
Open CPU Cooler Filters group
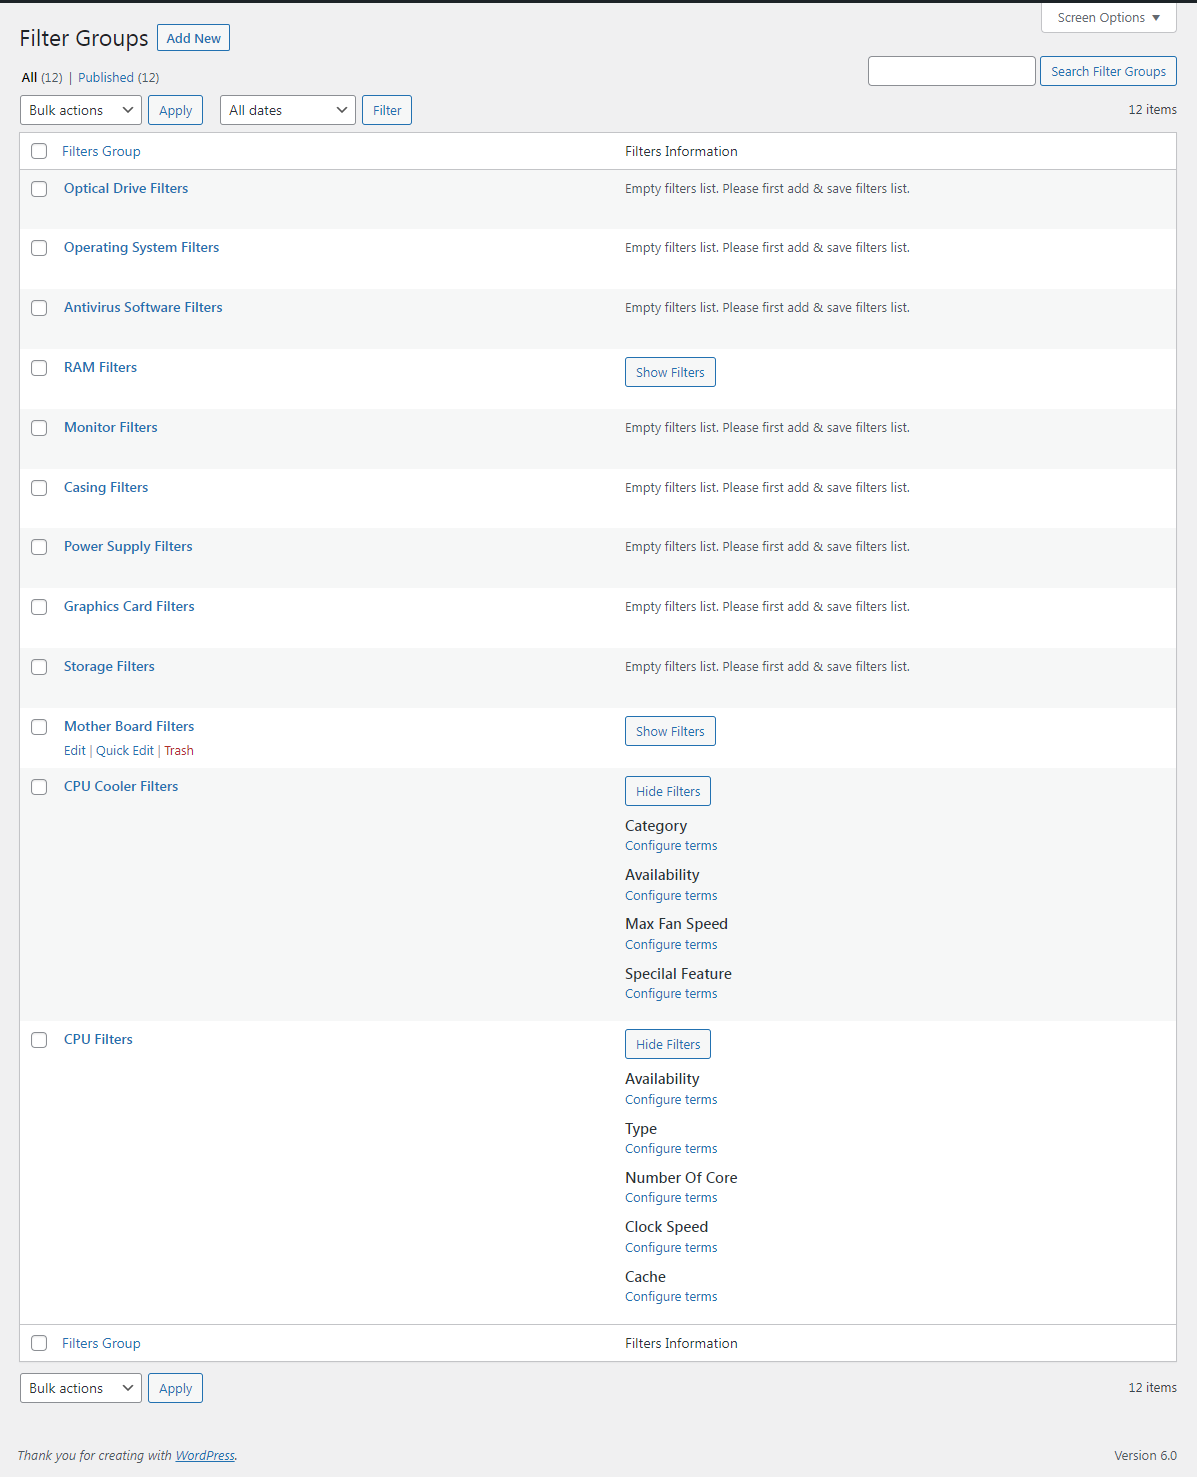point(121,786)
